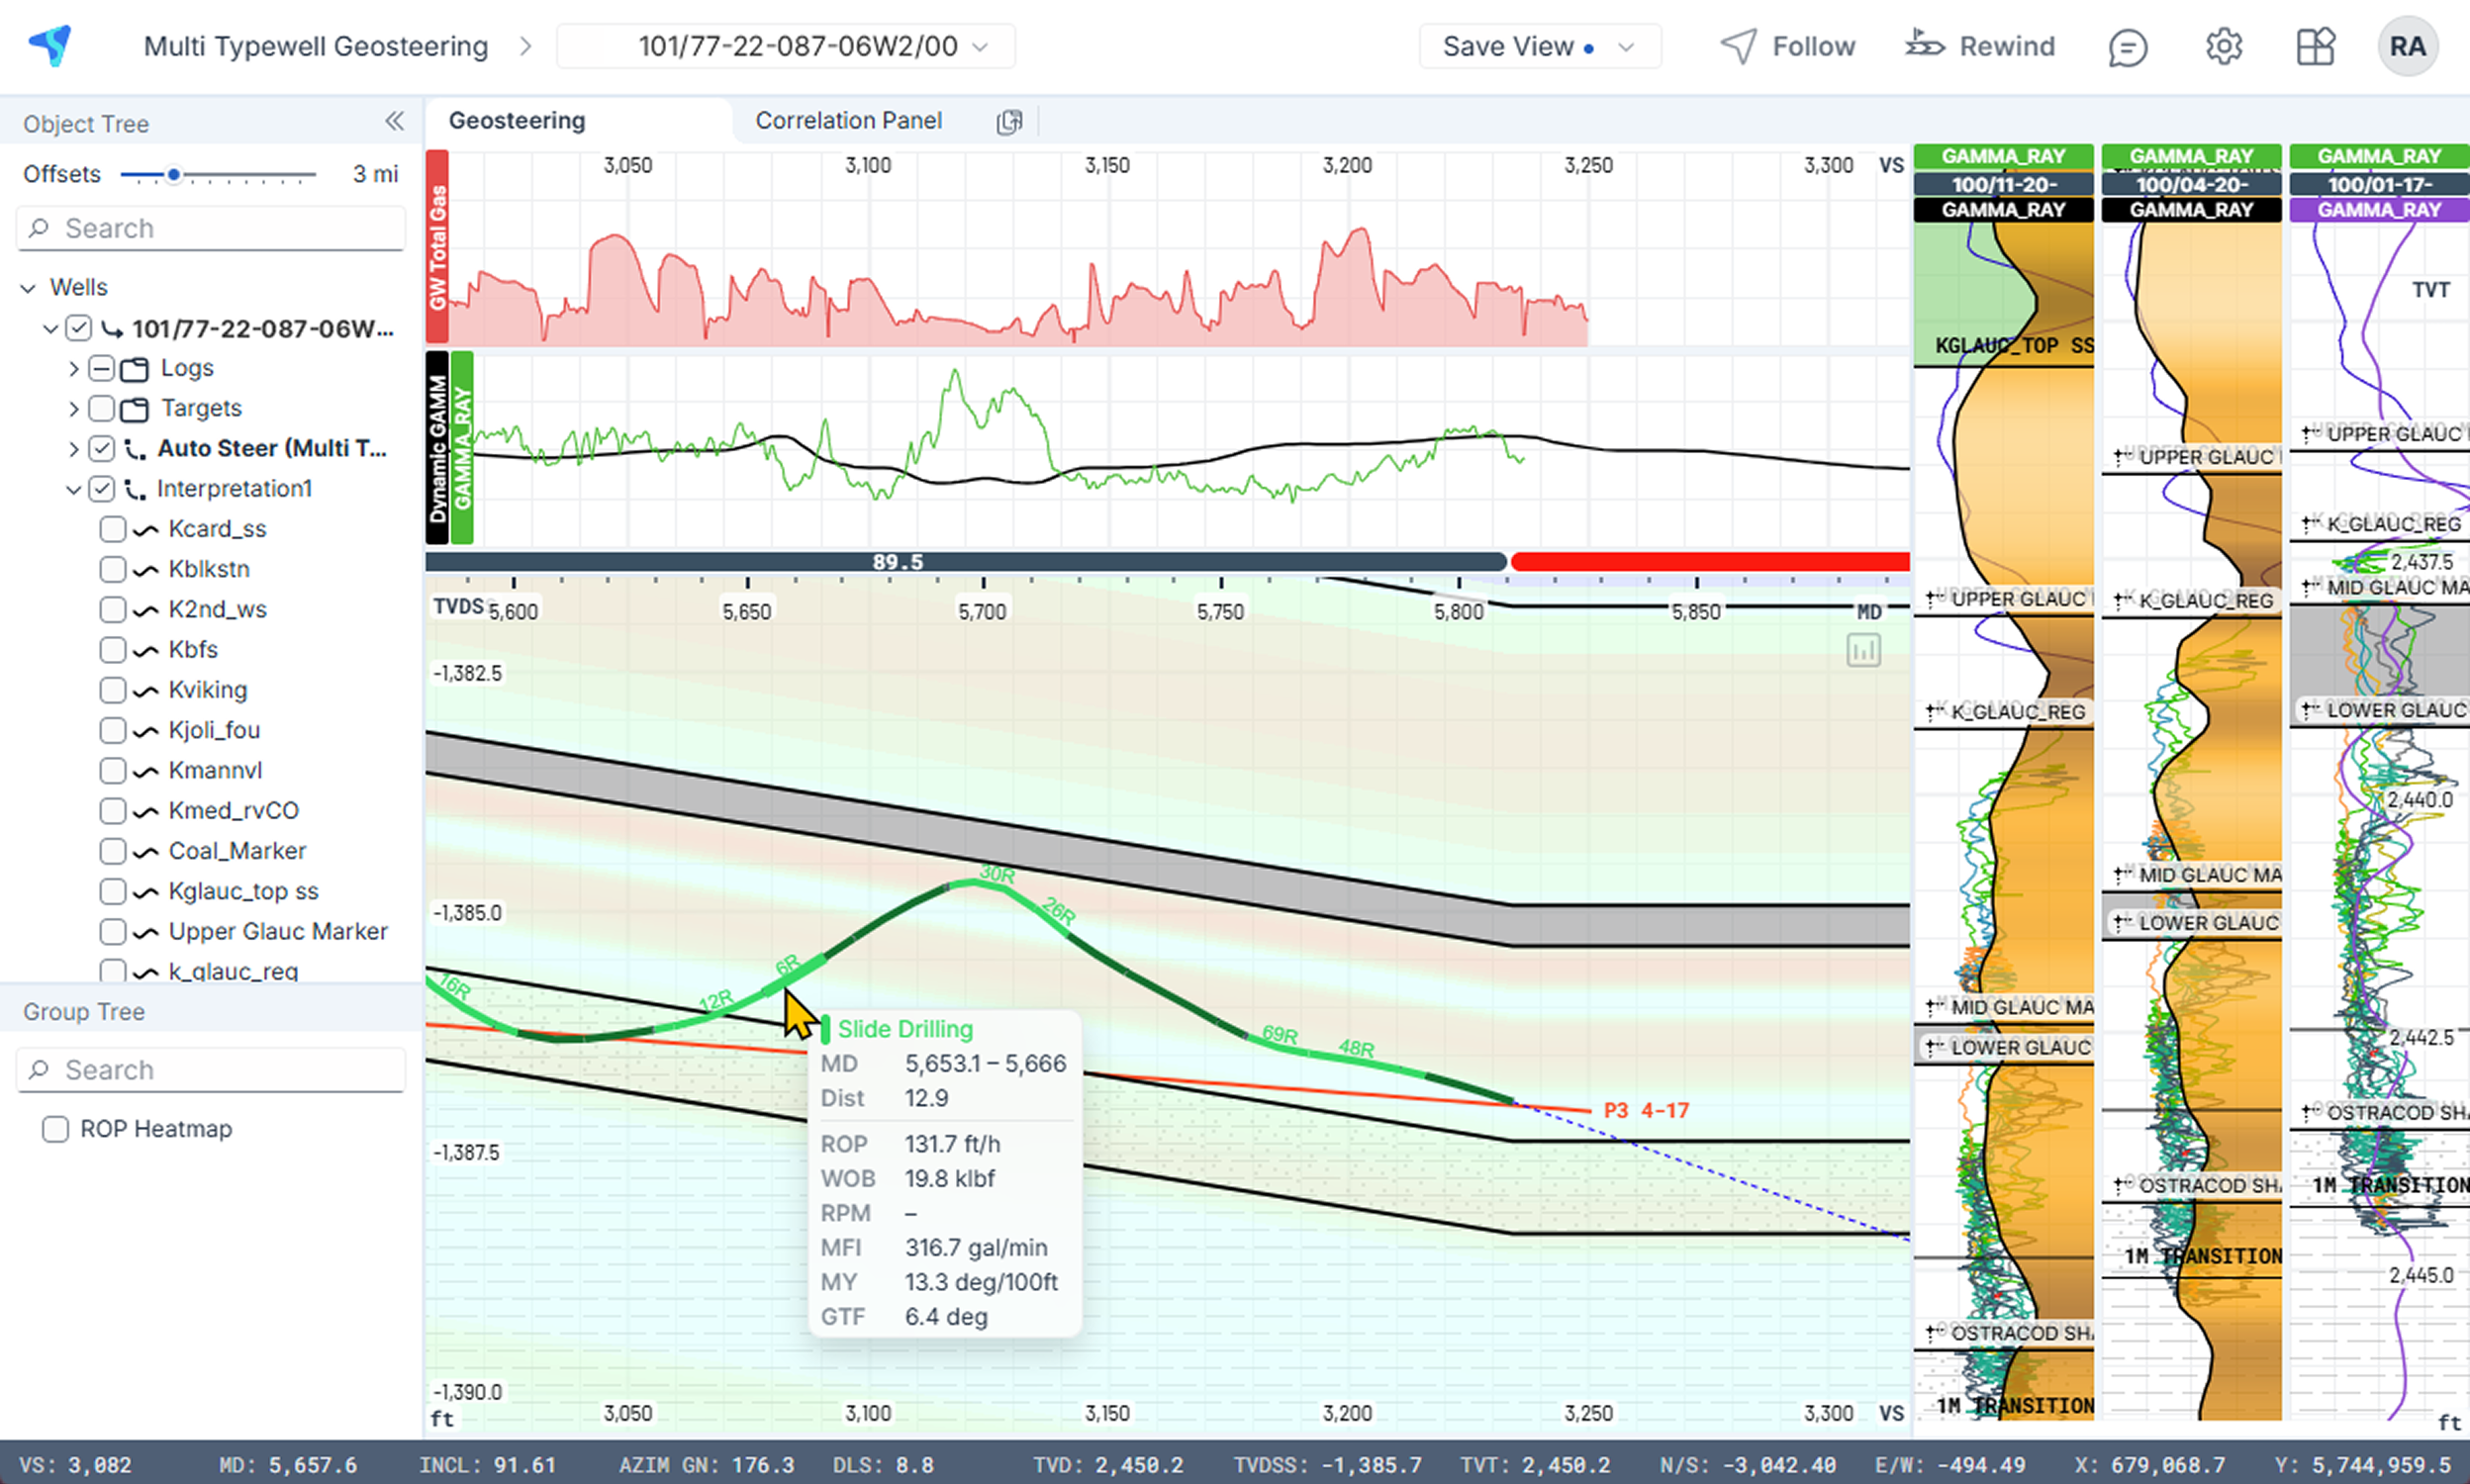Open the Save View dropdown arrow
The width and height of the screenshot is (2470, 1484).
coord(1626,47)
